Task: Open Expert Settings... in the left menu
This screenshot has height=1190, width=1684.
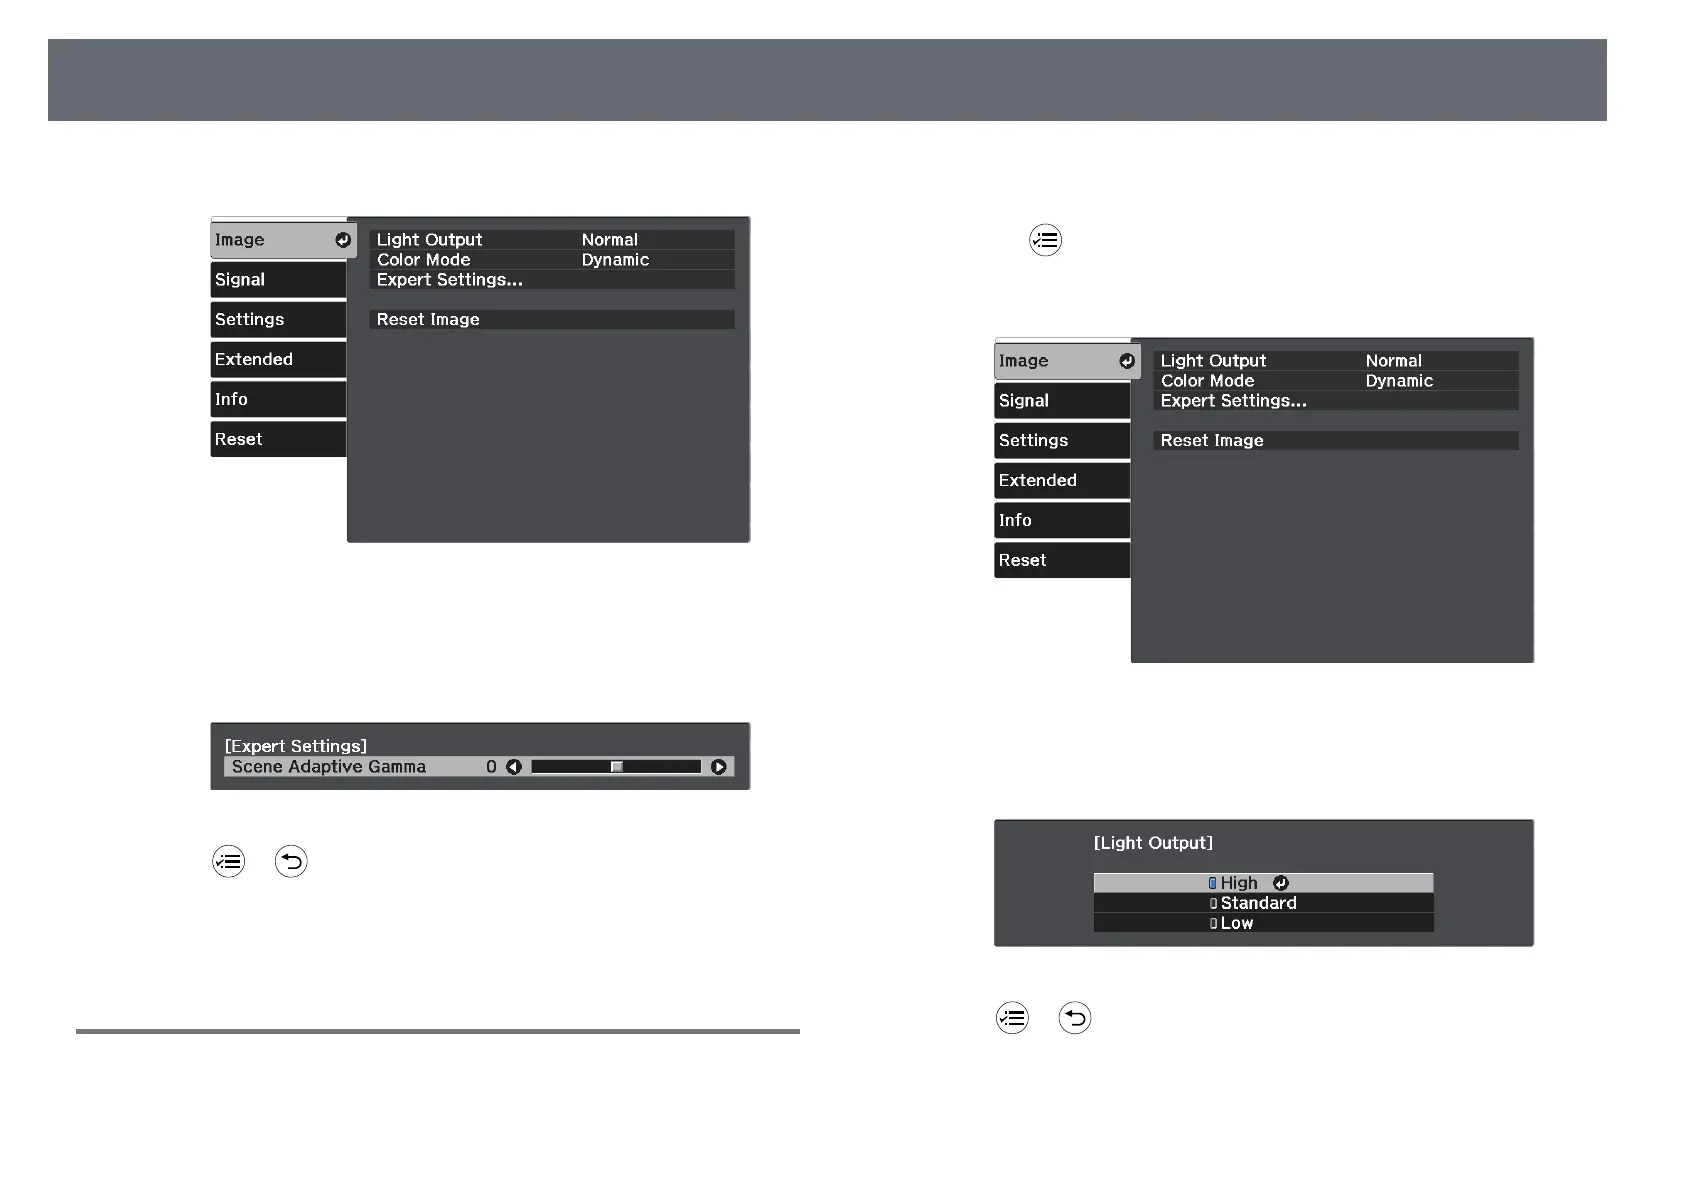Action: tap(552, 280)
